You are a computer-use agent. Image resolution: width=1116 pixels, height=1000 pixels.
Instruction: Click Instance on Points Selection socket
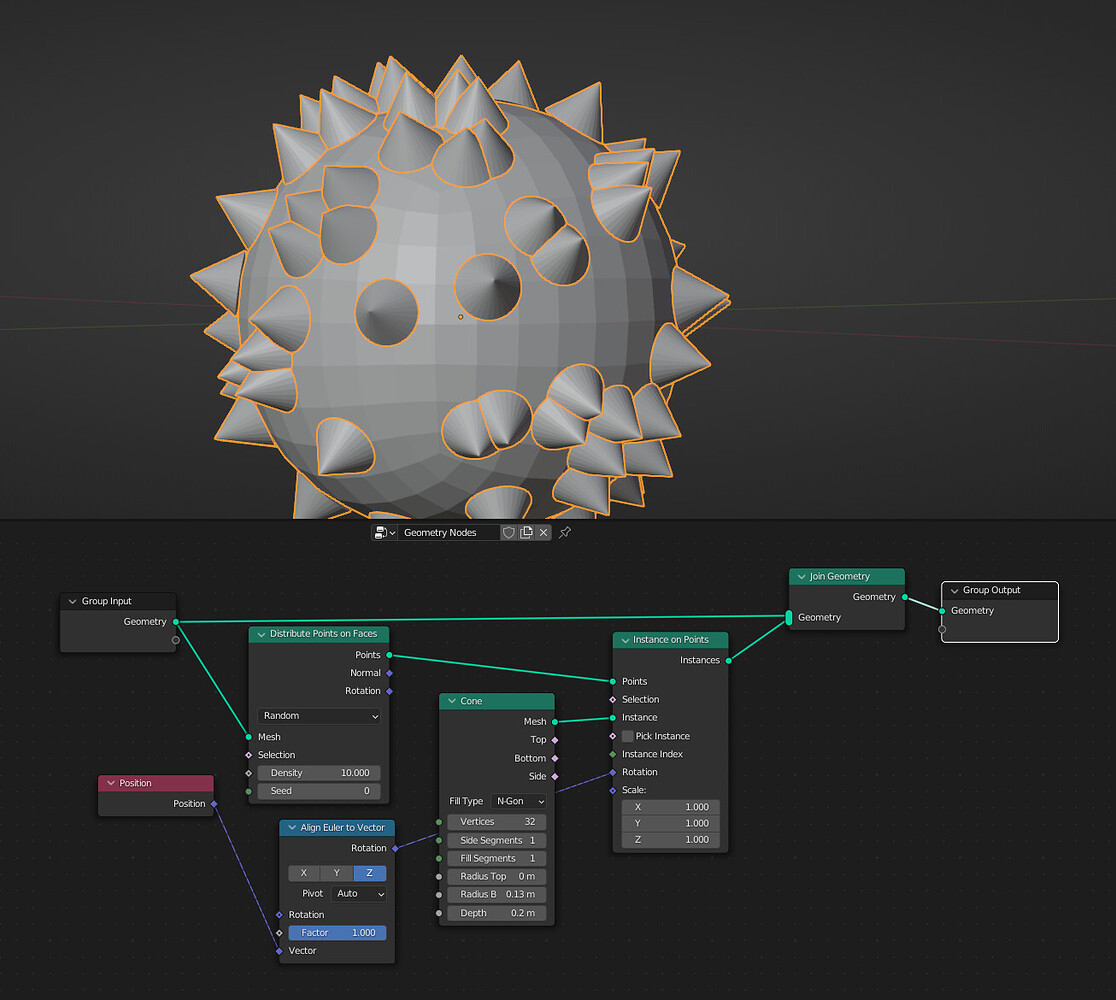(613, 700)
